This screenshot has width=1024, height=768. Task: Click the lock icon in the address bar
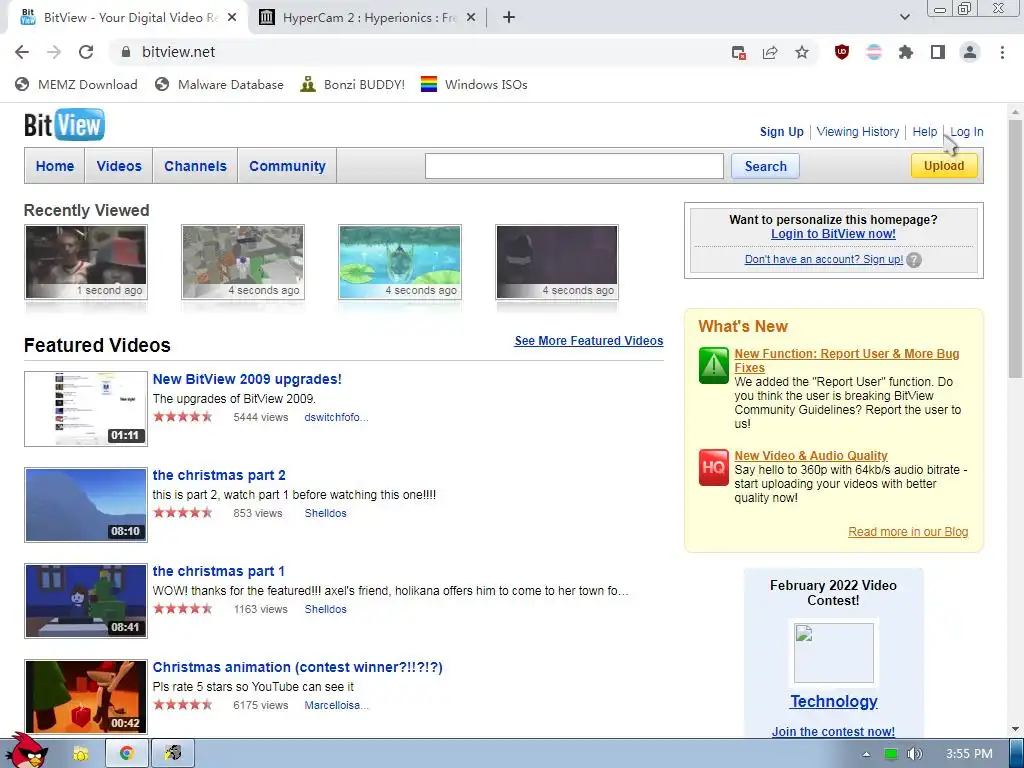click(x=126, y=52)
